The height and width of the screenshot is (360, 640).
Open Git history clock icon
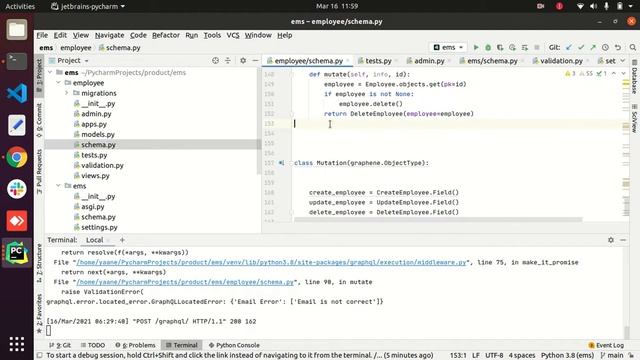pos(605,47)
